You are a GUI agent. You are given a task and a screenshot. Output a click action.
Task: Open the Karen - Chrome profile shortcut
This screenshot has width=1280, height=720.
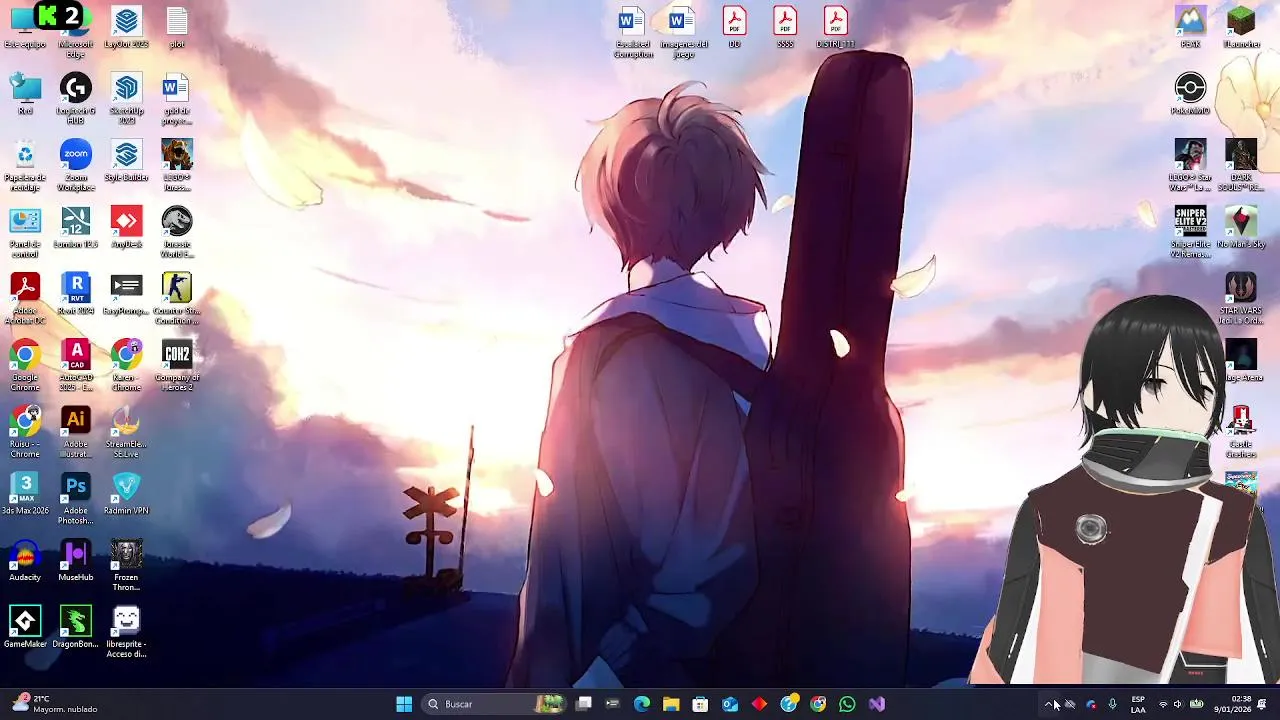pyautogui.click(x=126, y=364)
